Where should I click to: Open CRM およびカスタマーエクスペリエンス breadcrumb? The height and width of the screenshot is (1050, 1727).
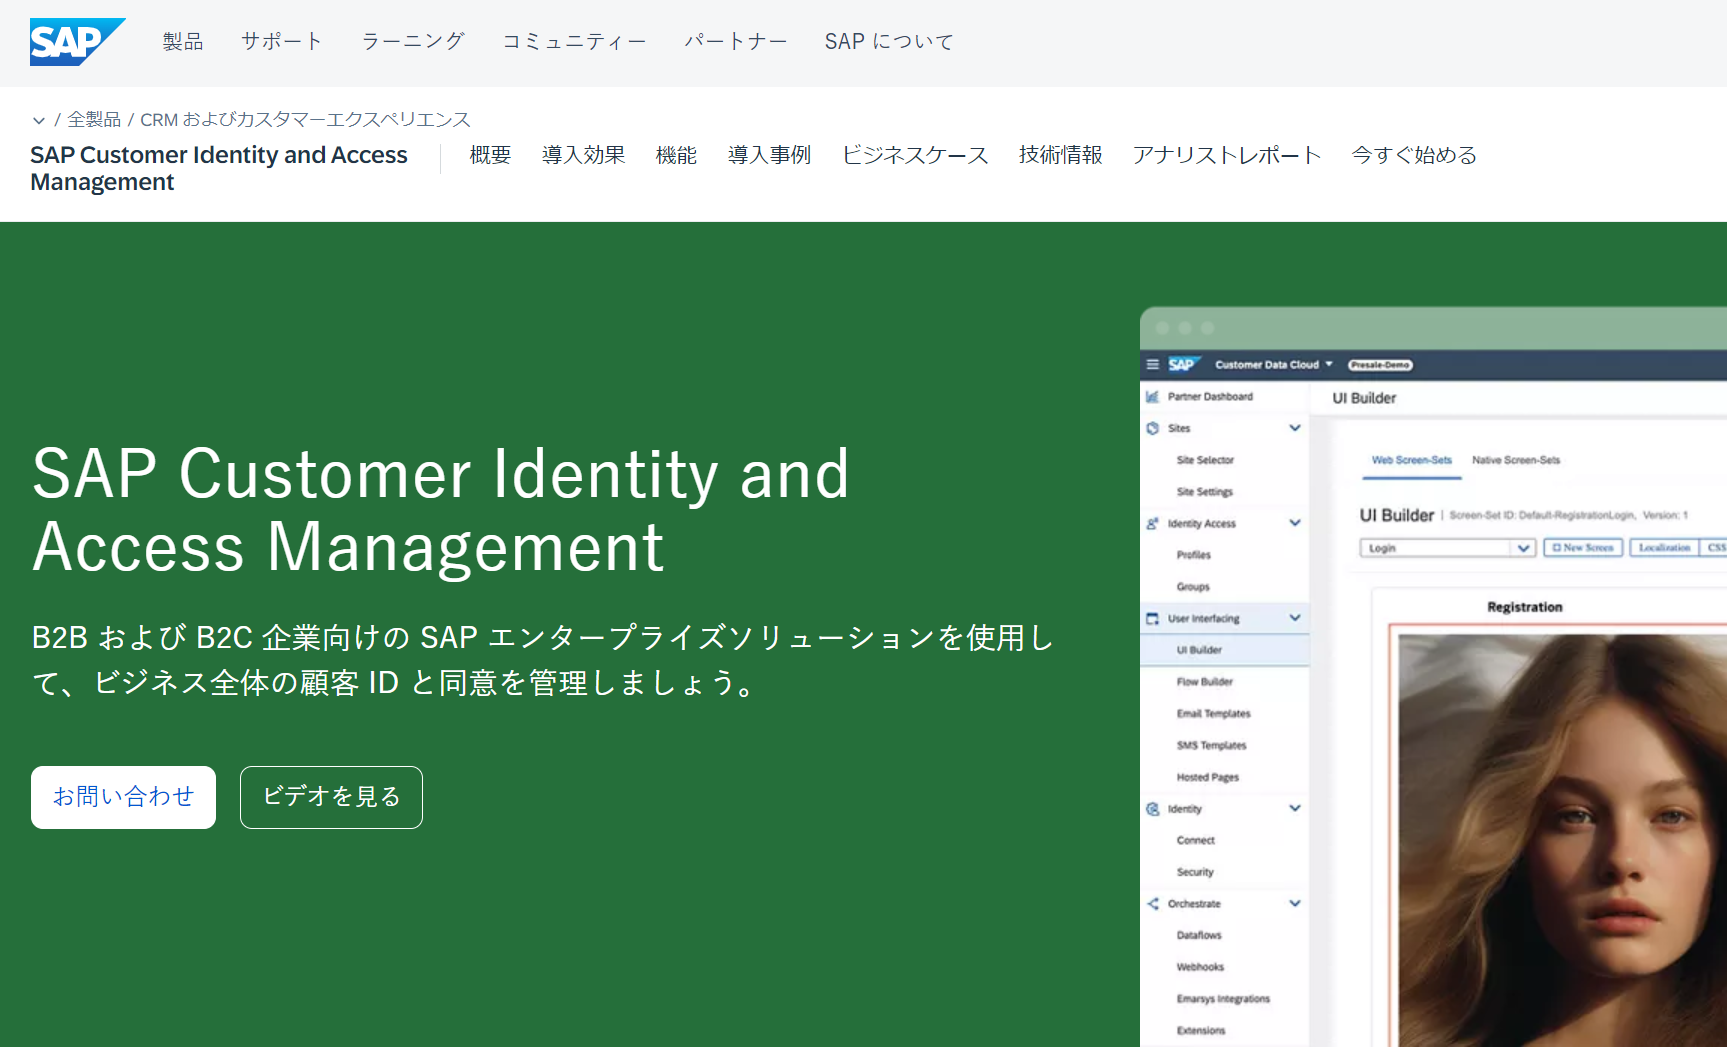click(x=305, y=120)
